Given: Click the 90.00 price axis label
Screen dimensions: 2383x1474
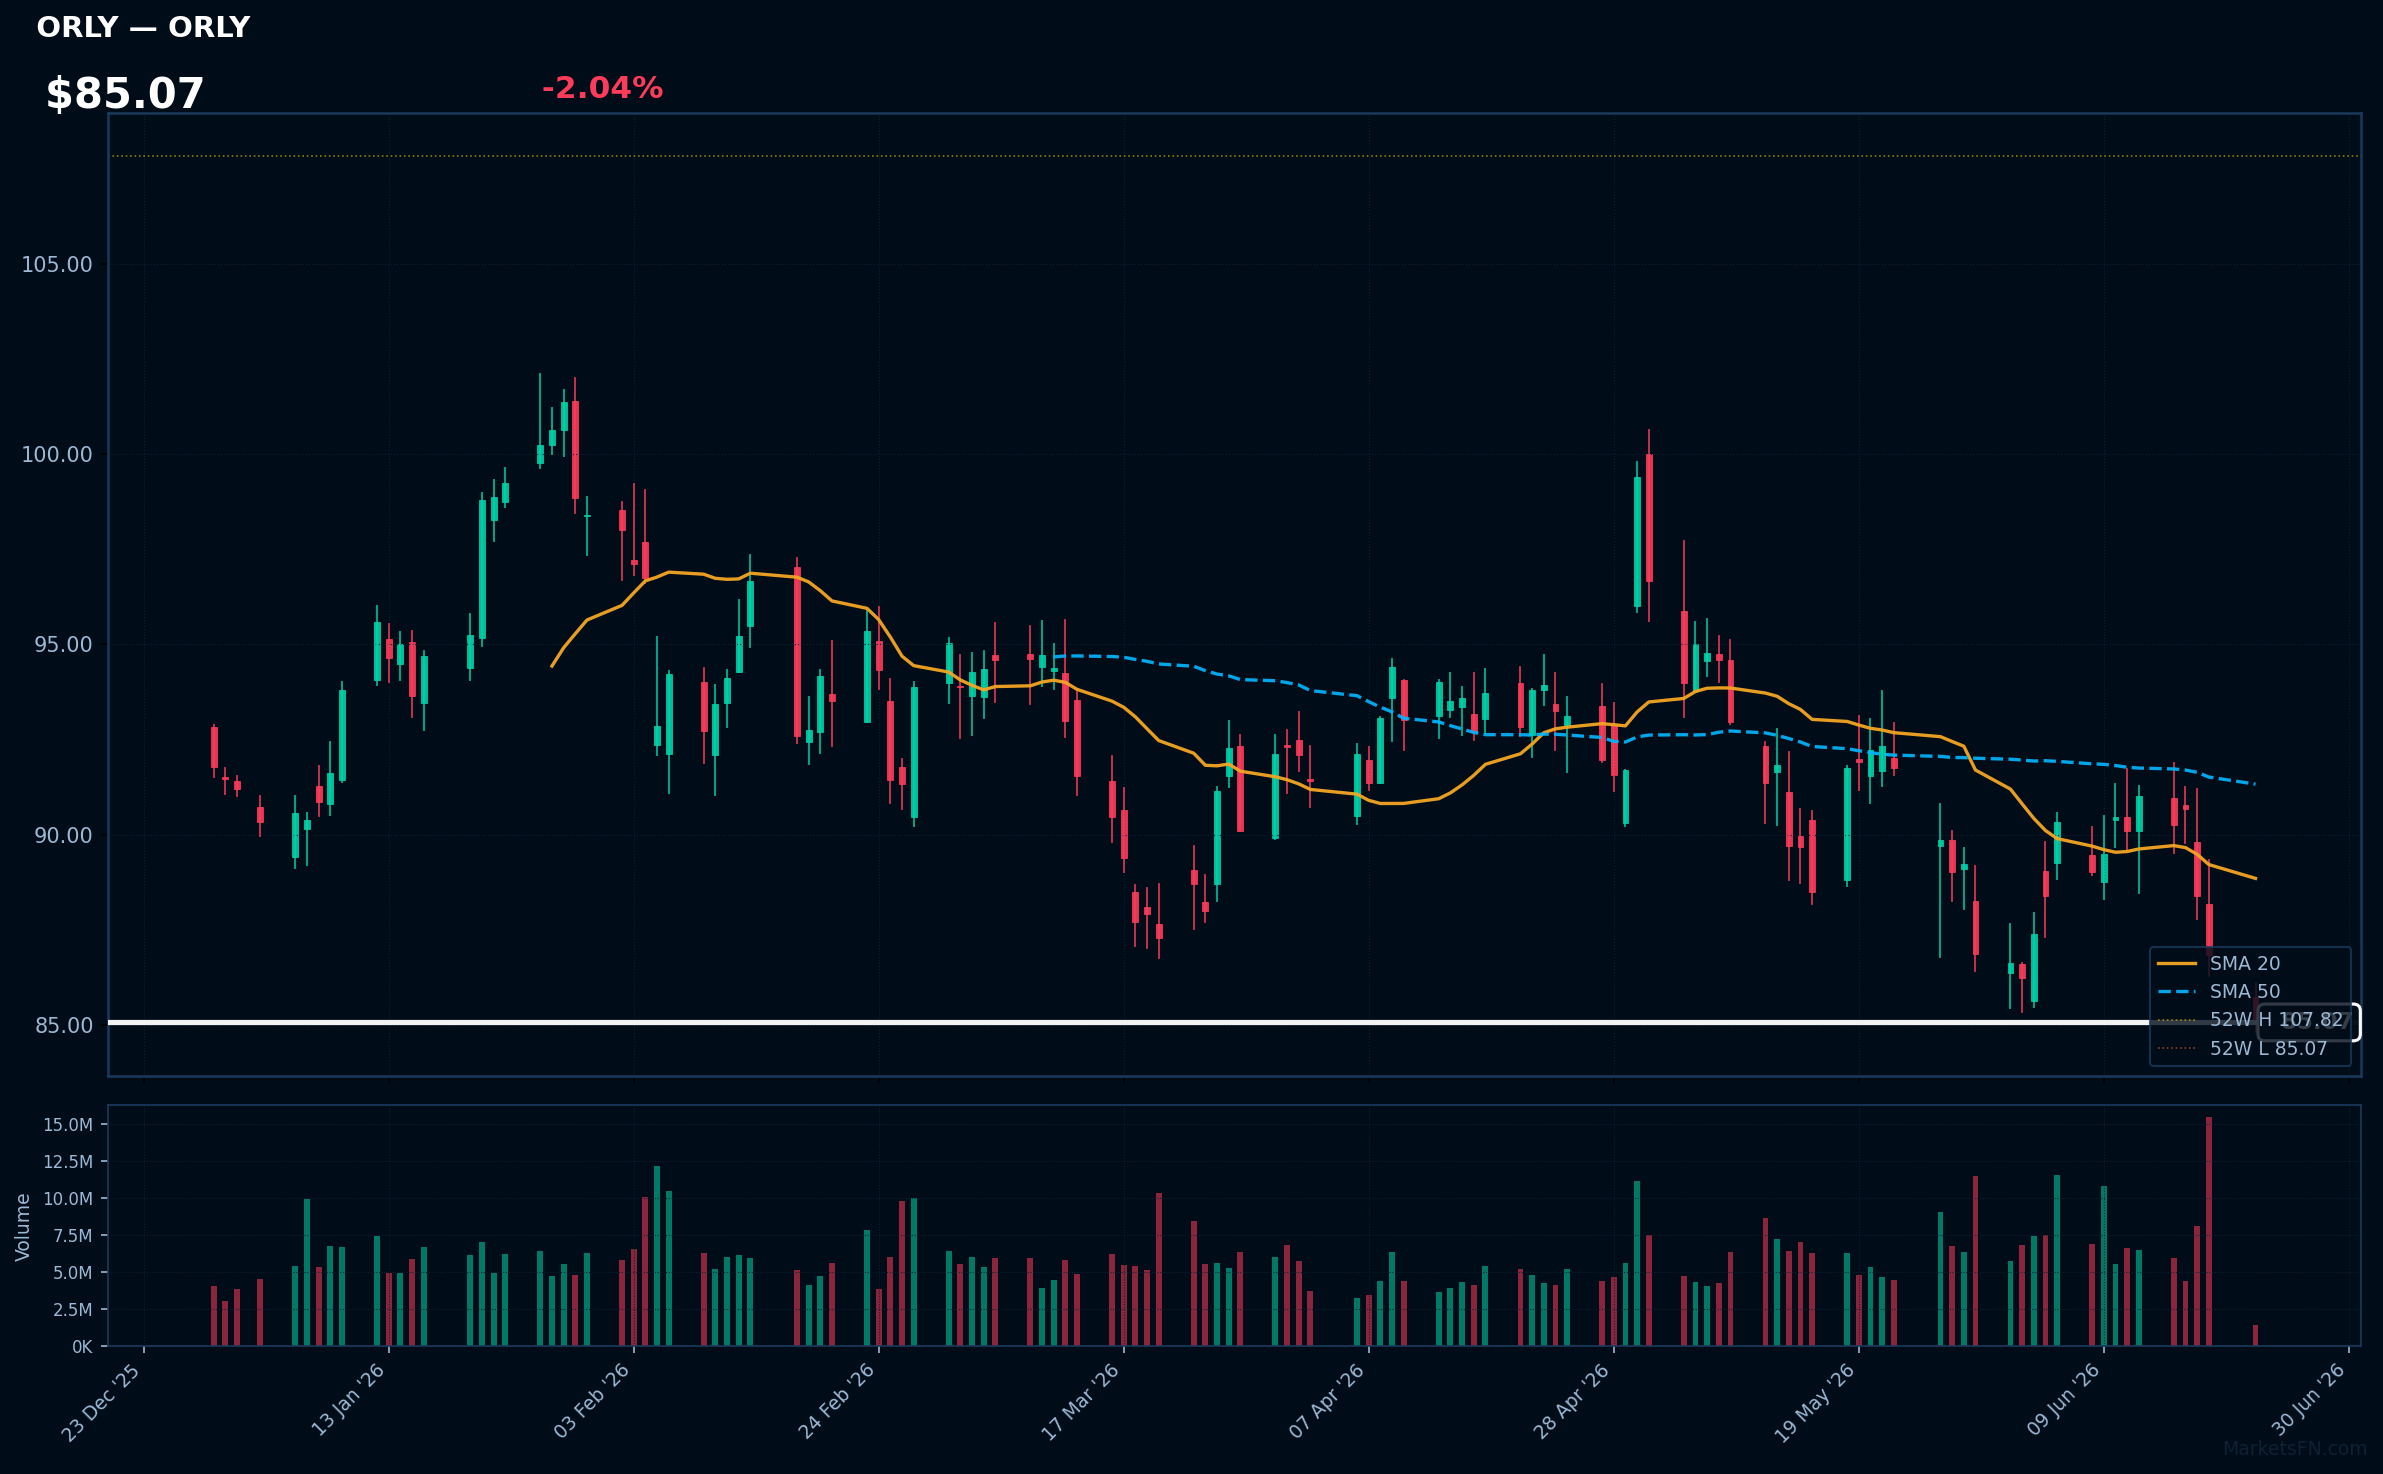Looking at the screenshot, I should pos(63,835).
